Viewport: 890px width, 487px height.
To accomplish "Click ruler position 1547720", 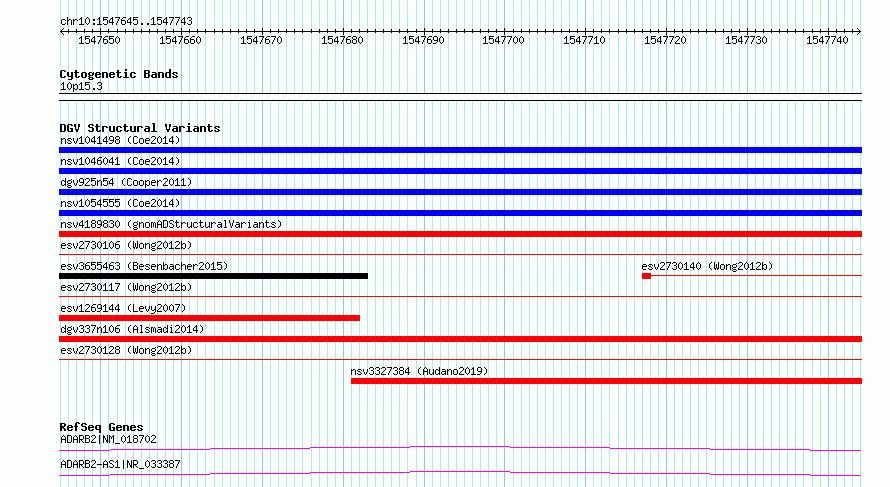I will point(665,40).
